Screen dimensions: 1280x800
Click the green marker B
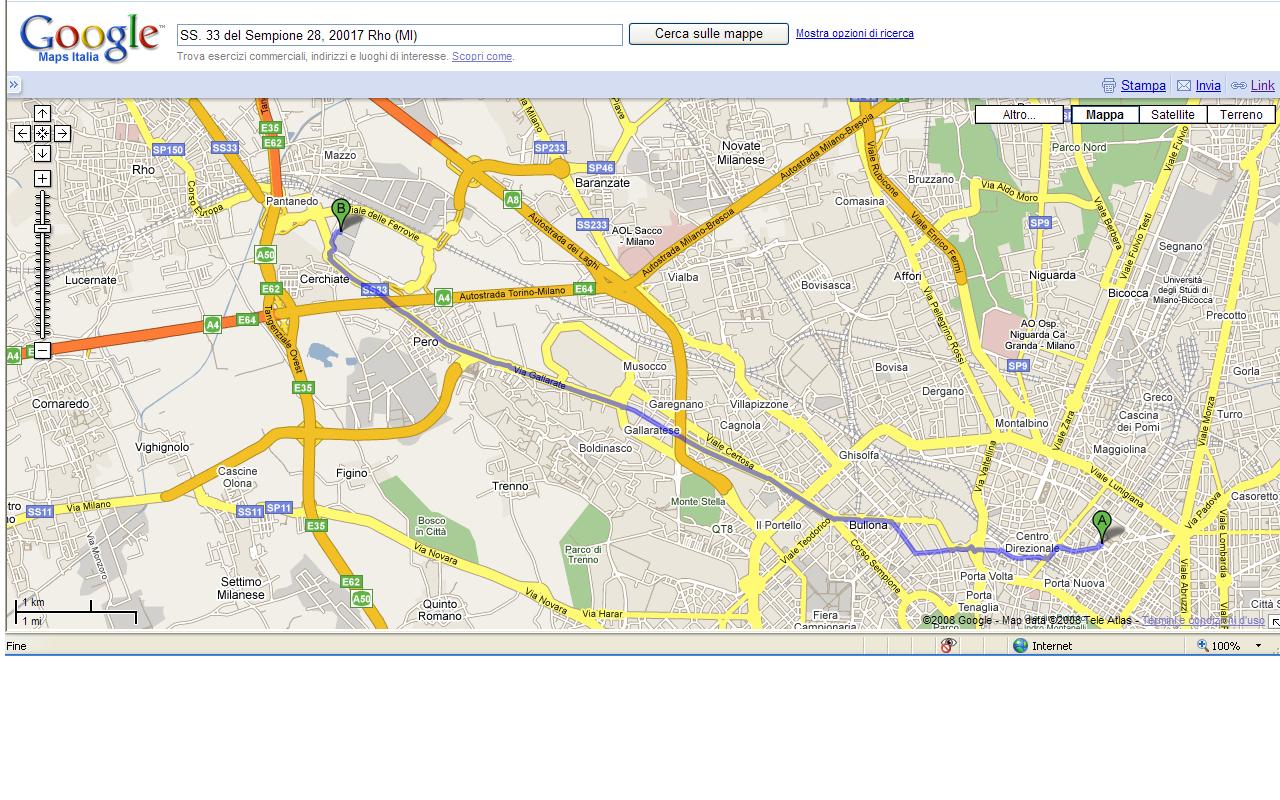(x=340, y=213)
